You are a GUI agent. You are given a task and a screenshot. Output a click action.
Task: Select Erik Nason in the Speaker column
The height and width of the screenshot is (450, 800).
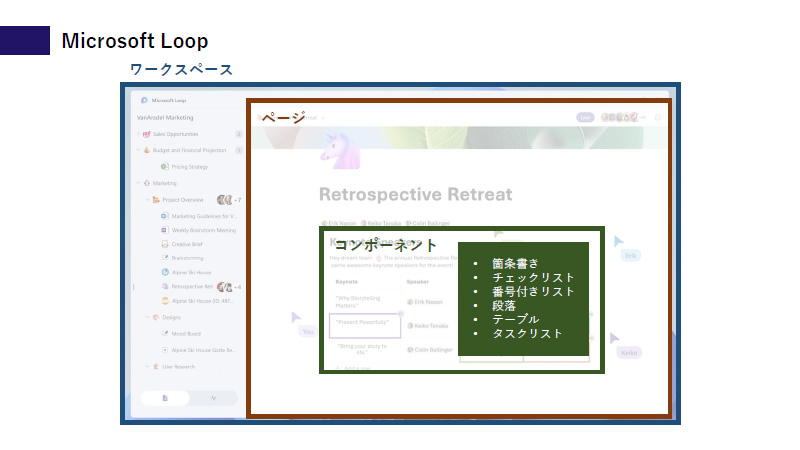click(x=425, y=302)
